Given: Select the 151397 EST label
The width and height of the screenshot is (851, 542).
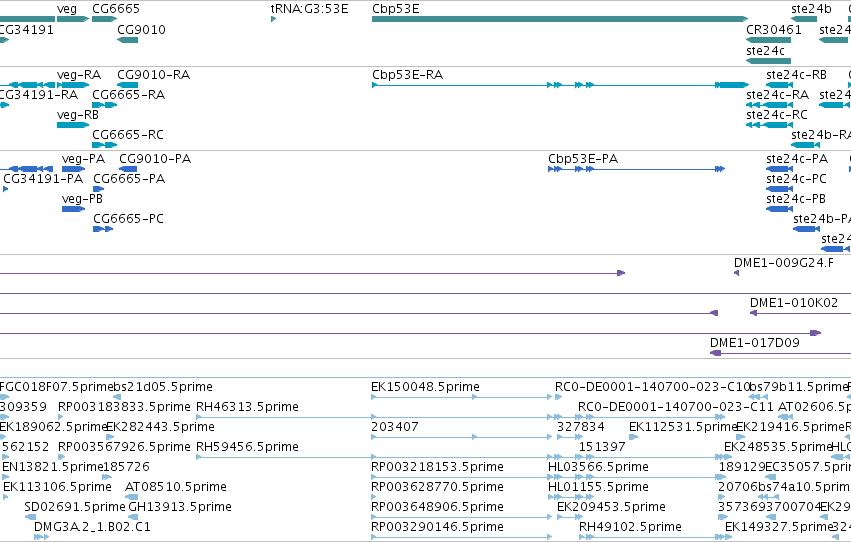Looking at the screenshot, I should click(x=602, y=447).
